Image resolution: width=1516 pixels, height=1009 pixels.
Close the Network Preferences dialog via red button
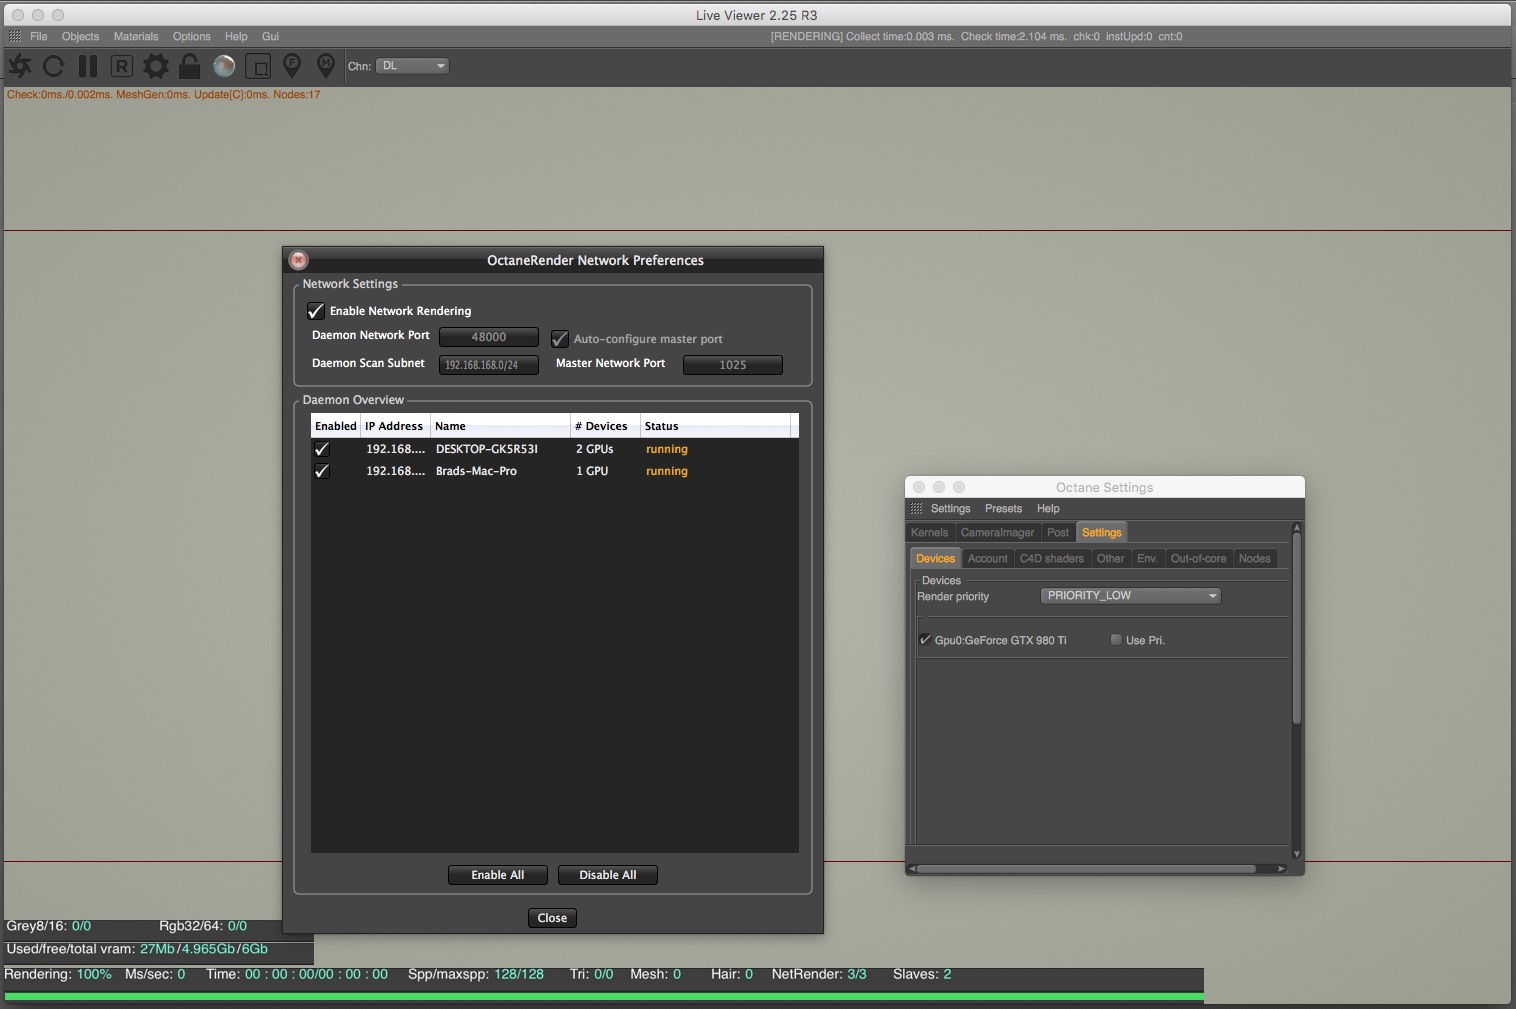[x=298, y=260]
